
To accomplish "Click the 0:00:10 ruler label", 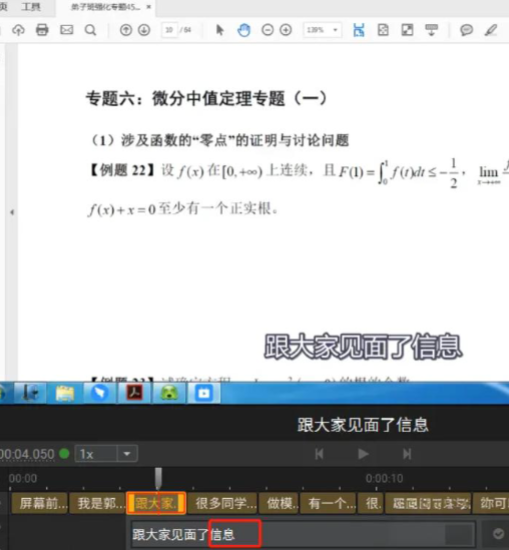I will pyautogui.click(x=384, y=478).
